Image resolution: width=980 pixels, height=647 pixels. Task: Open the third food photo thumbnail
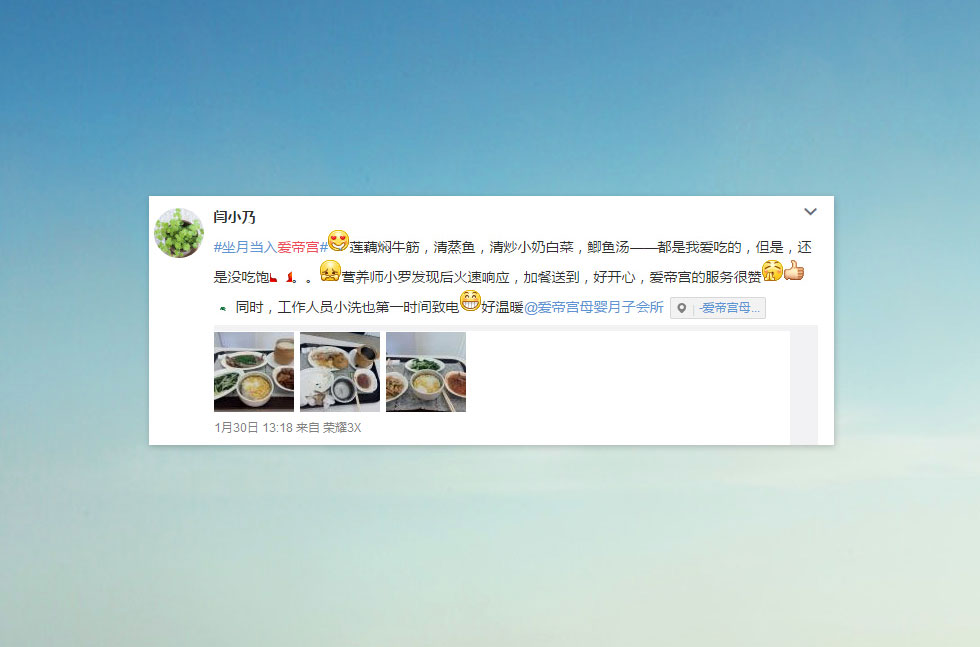(x=426, y=372)
